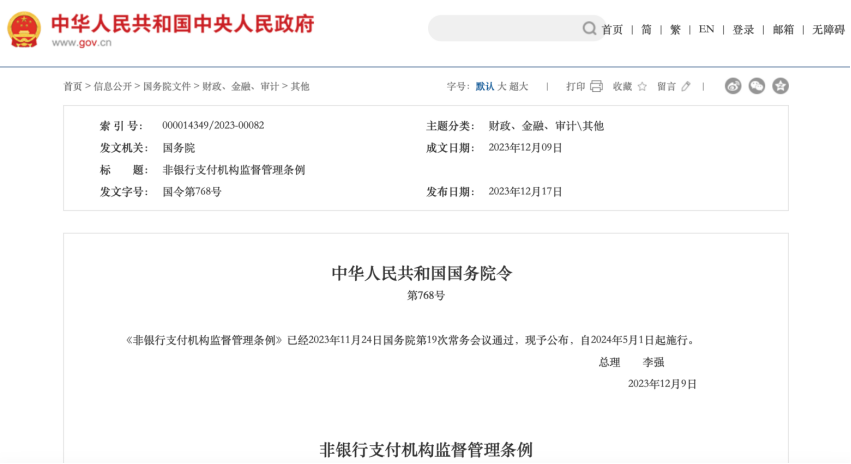Open 国务院文件 breadcrumb link

point(167,87)
